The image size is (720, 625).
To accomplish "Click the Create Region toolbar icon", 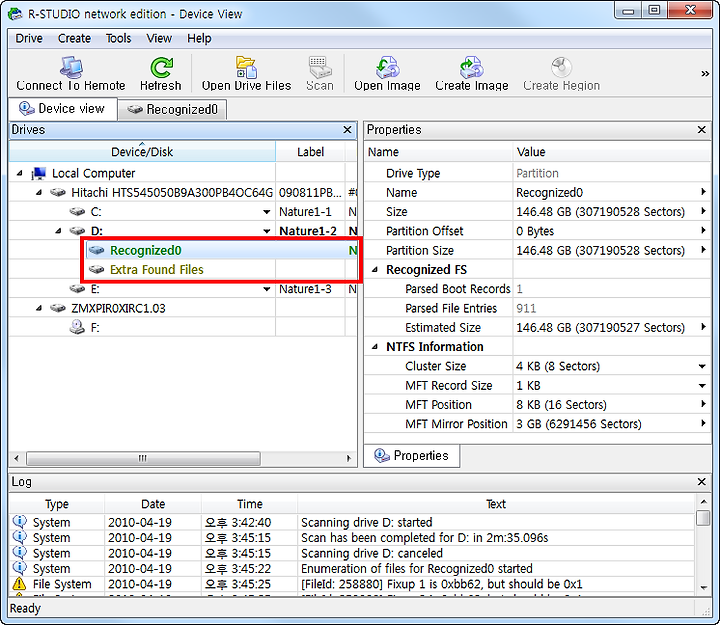I will [561, 67].
